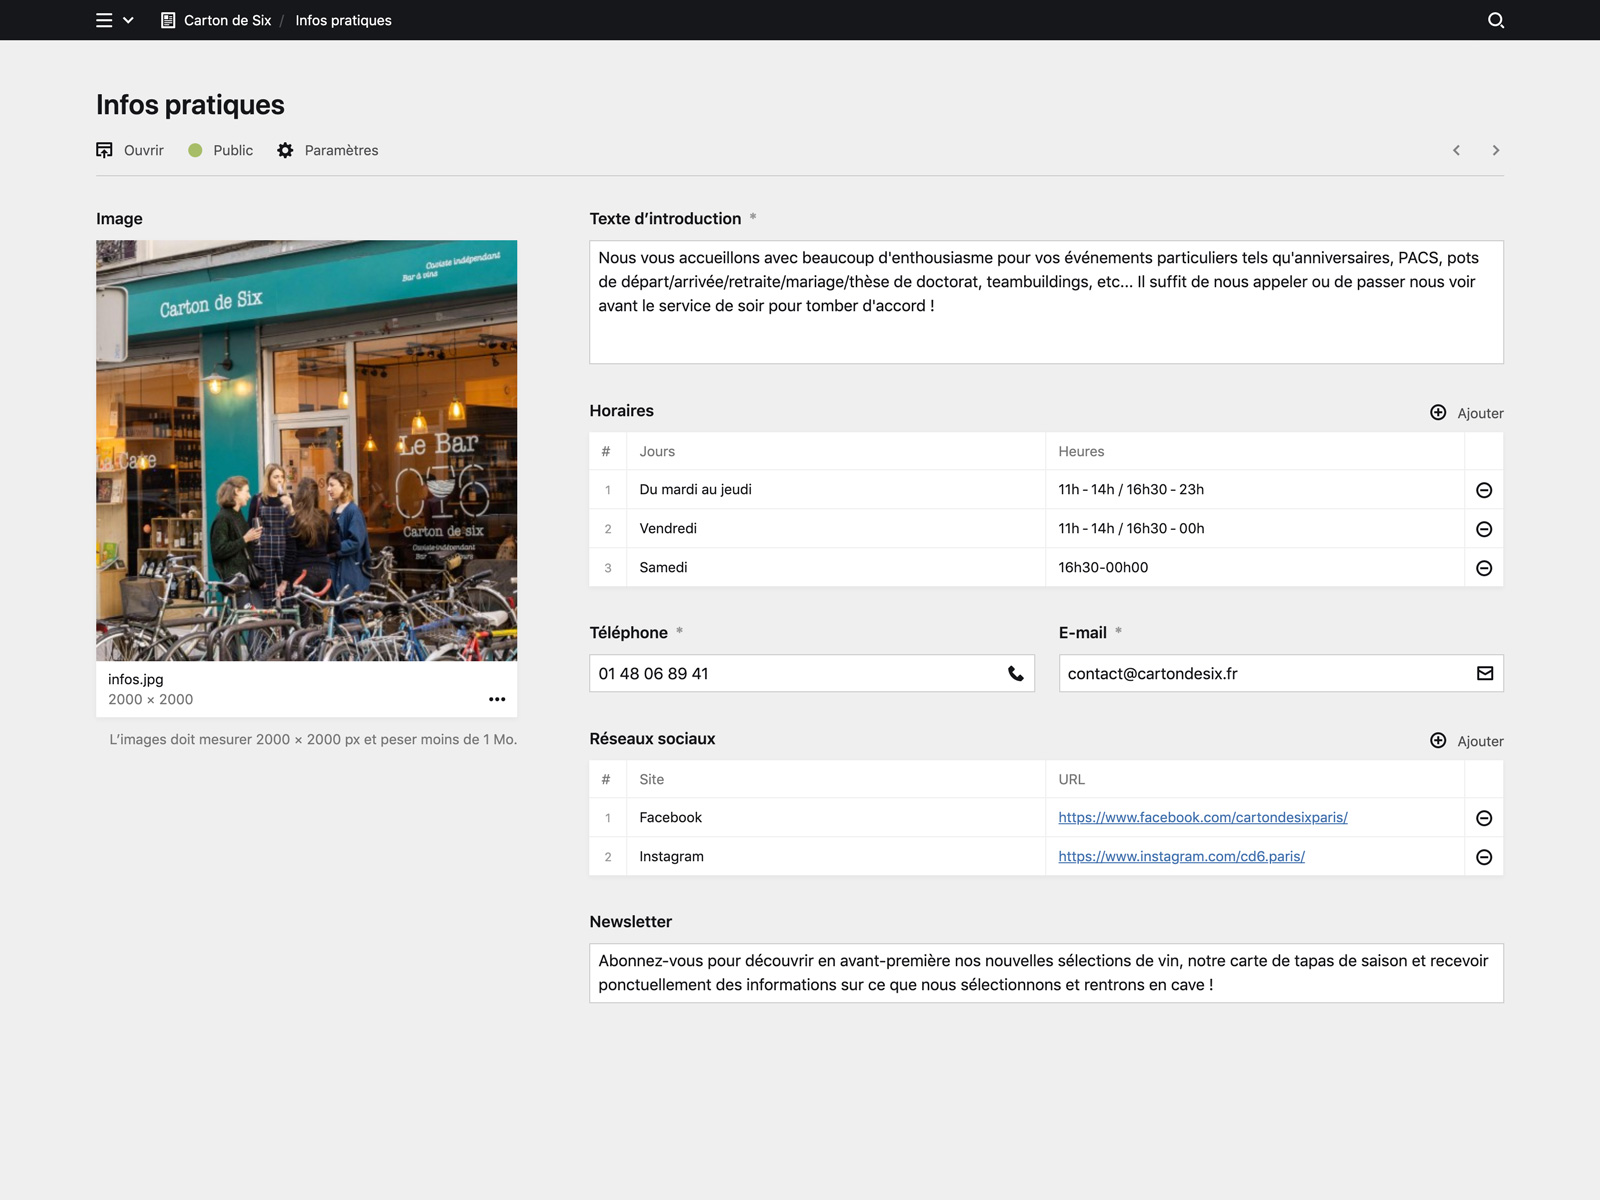The width and height of the screenshot is (1600, 1200).
Task: Navigate to the next page using right chevron
Action: (1496, 149)
